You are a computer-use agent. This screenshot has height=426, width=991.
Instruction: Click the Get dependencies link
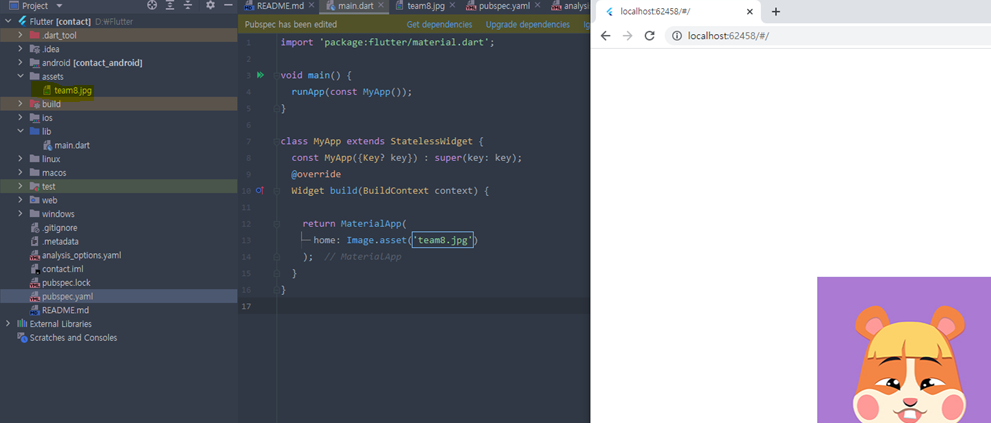point(439,25)
